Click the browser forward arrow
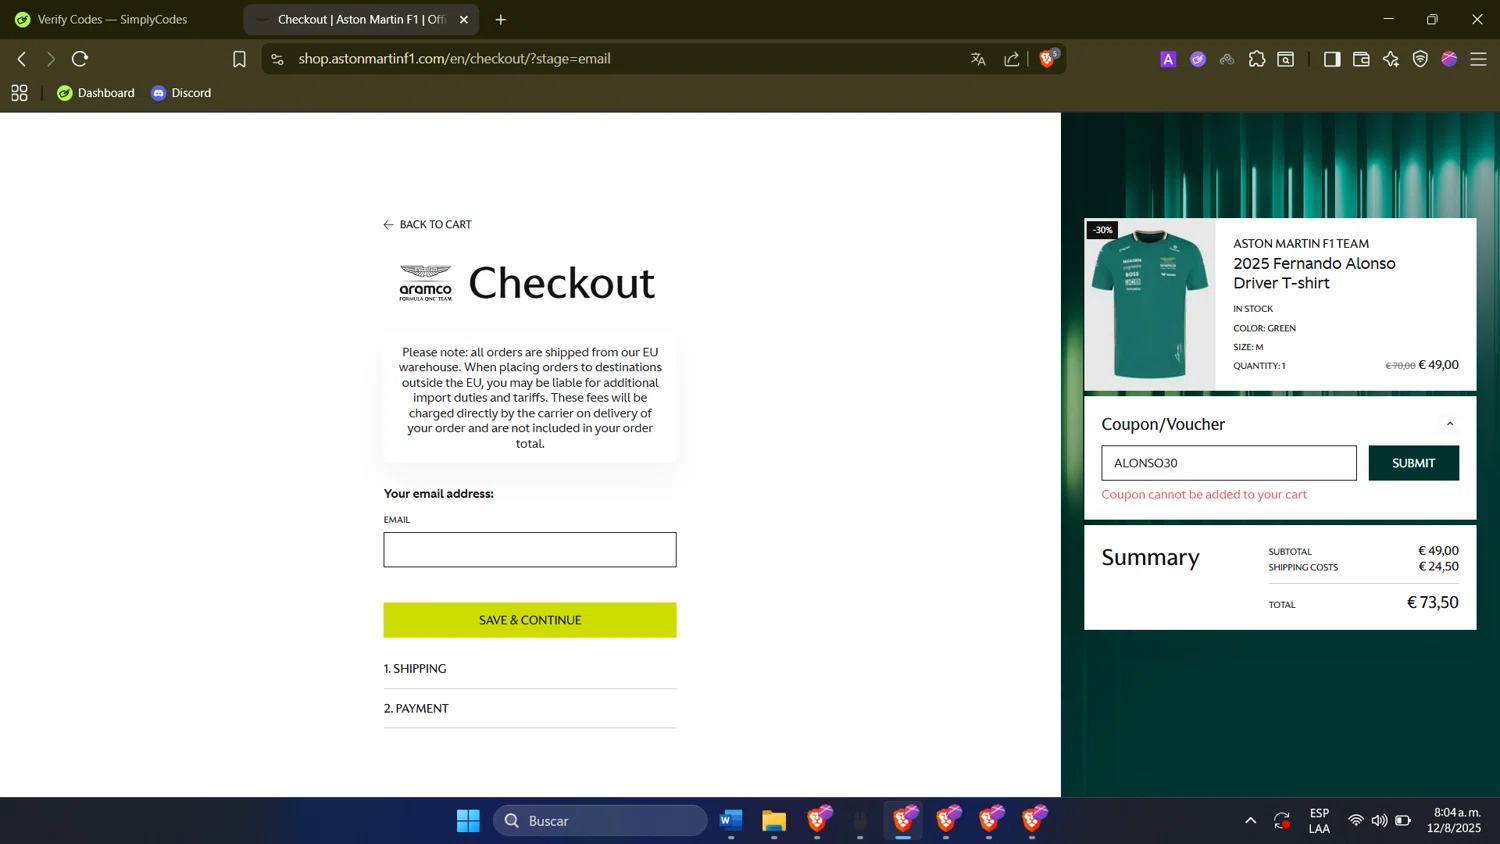 pyautogui.click(x=50, y=59)
